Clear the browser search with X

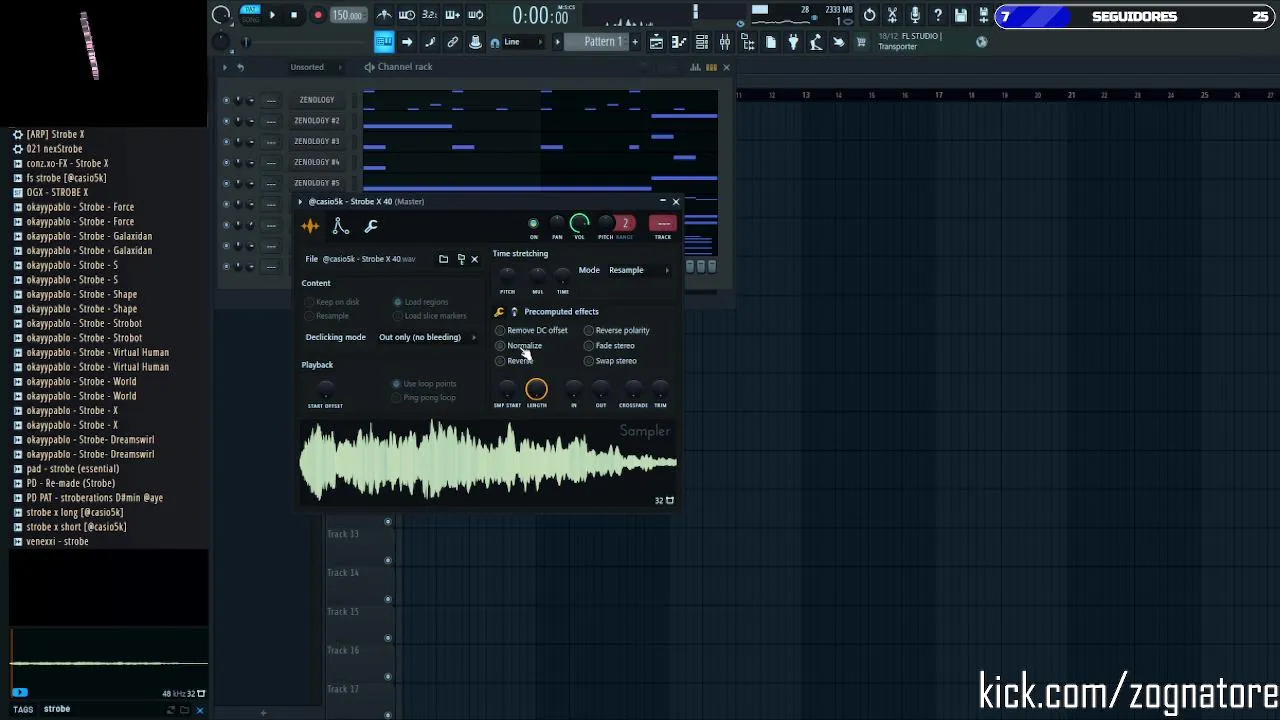click(200, 710)
